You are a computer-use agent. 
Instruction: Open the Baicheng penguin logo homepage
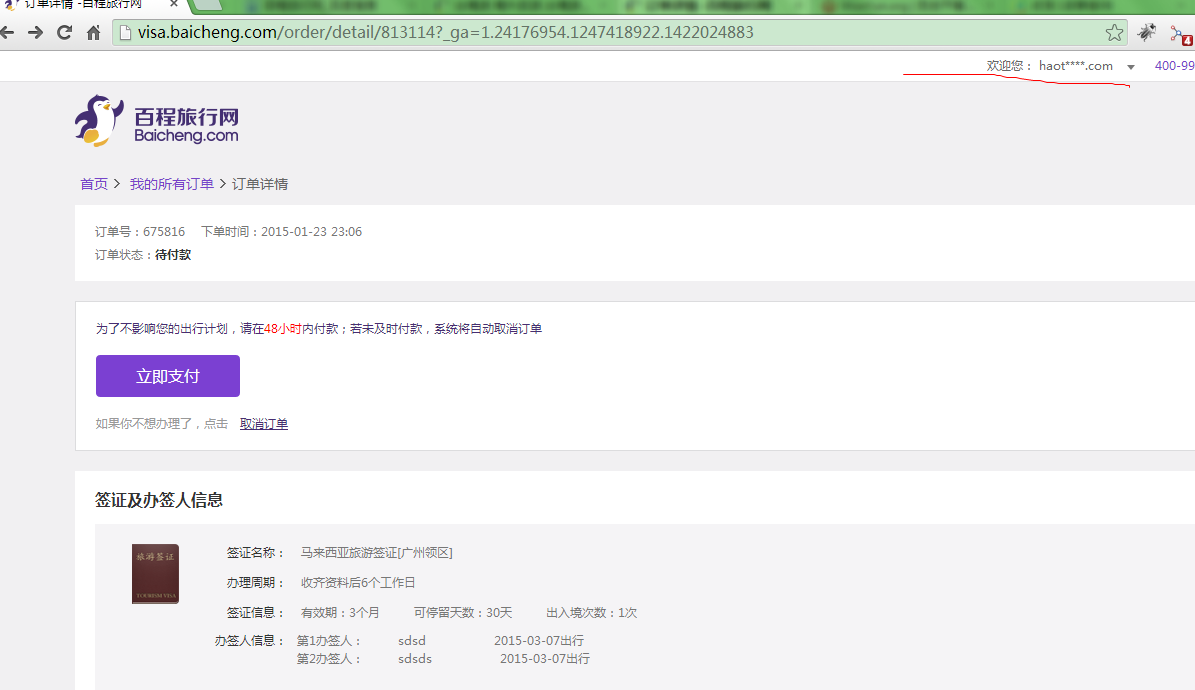point(157,120)
